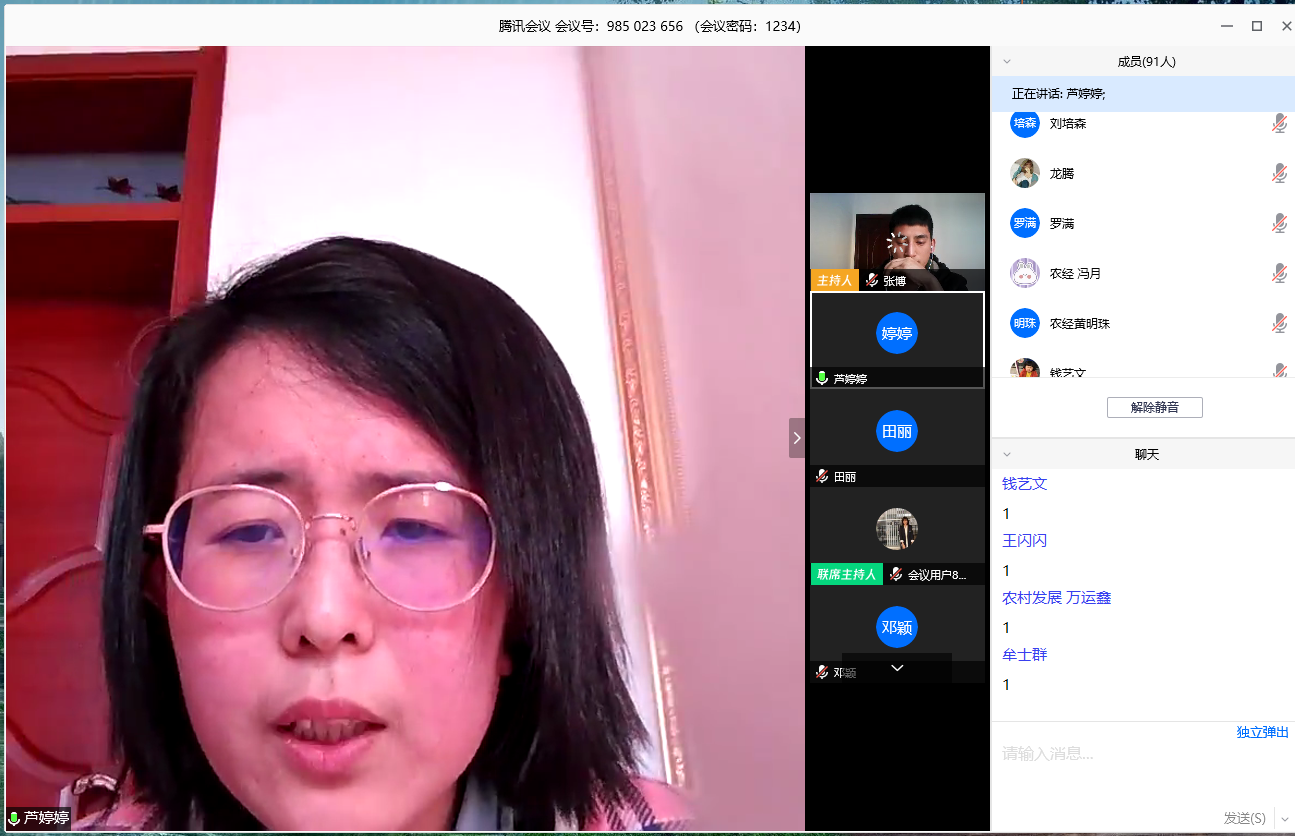Hide the side video strip with arrow
1295x836 pixels.
pyautogui.click(x=796, y=438)
